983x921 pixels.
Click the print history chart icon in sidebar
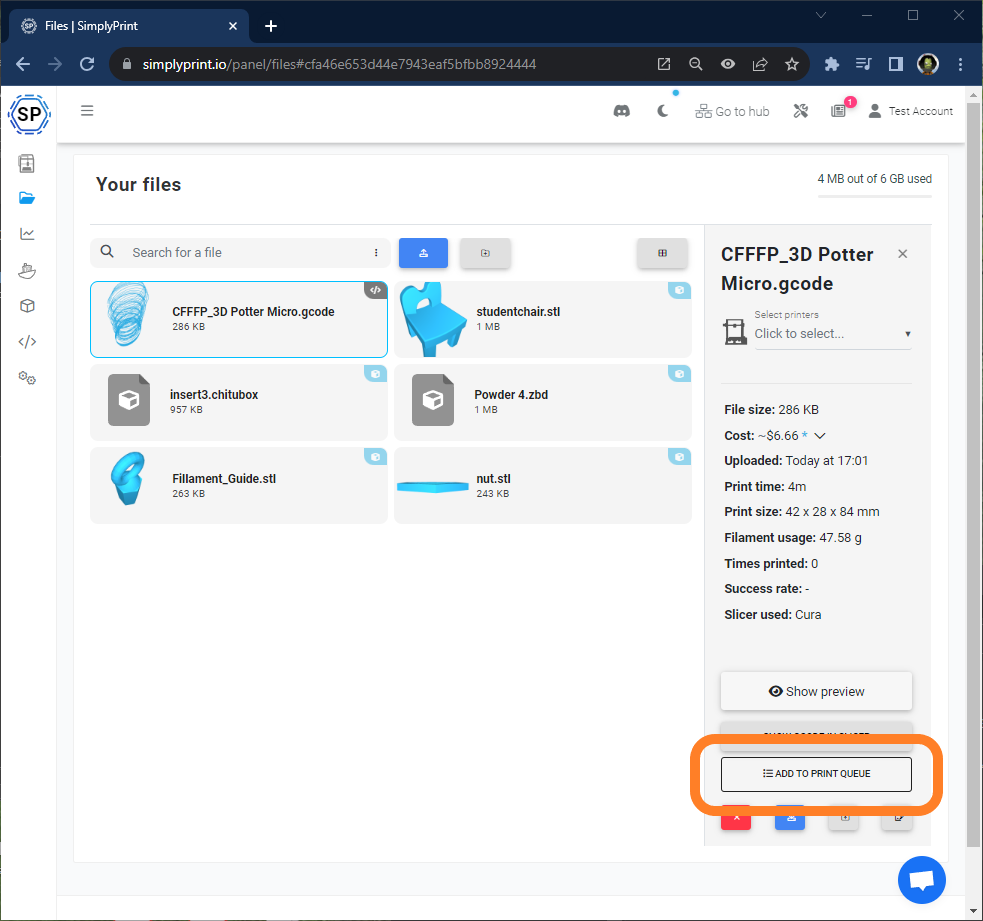pyautogui.click(x=27, y=234)
